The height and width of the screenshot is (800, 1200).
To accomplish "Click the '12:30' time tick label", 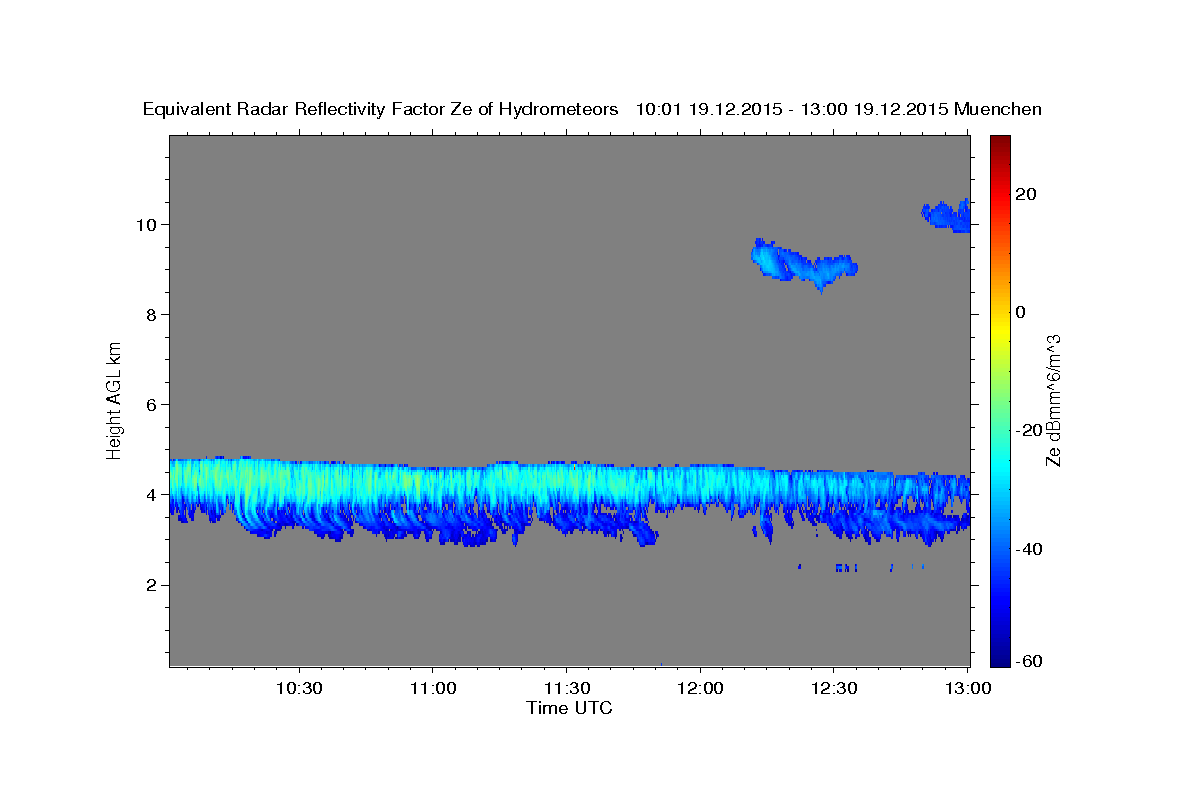I will click(x=834, y=689).
